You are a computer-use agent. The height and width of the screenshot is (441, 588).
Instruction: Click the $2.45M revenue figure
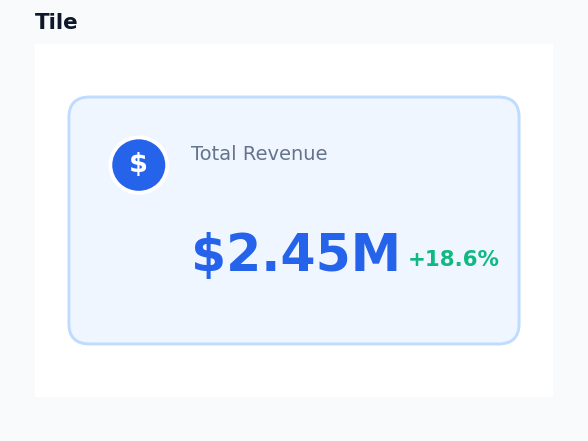(x=296, y=254)
